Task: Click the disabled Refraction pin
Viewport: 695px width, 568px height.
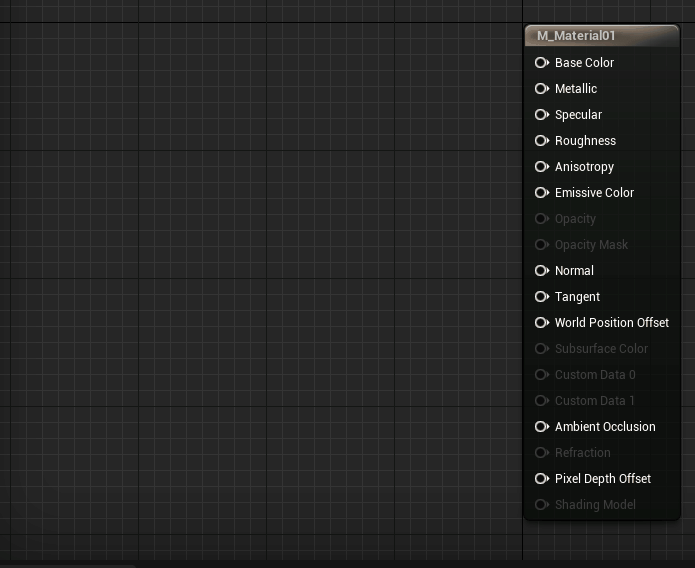Action: (x=542, y=453)
